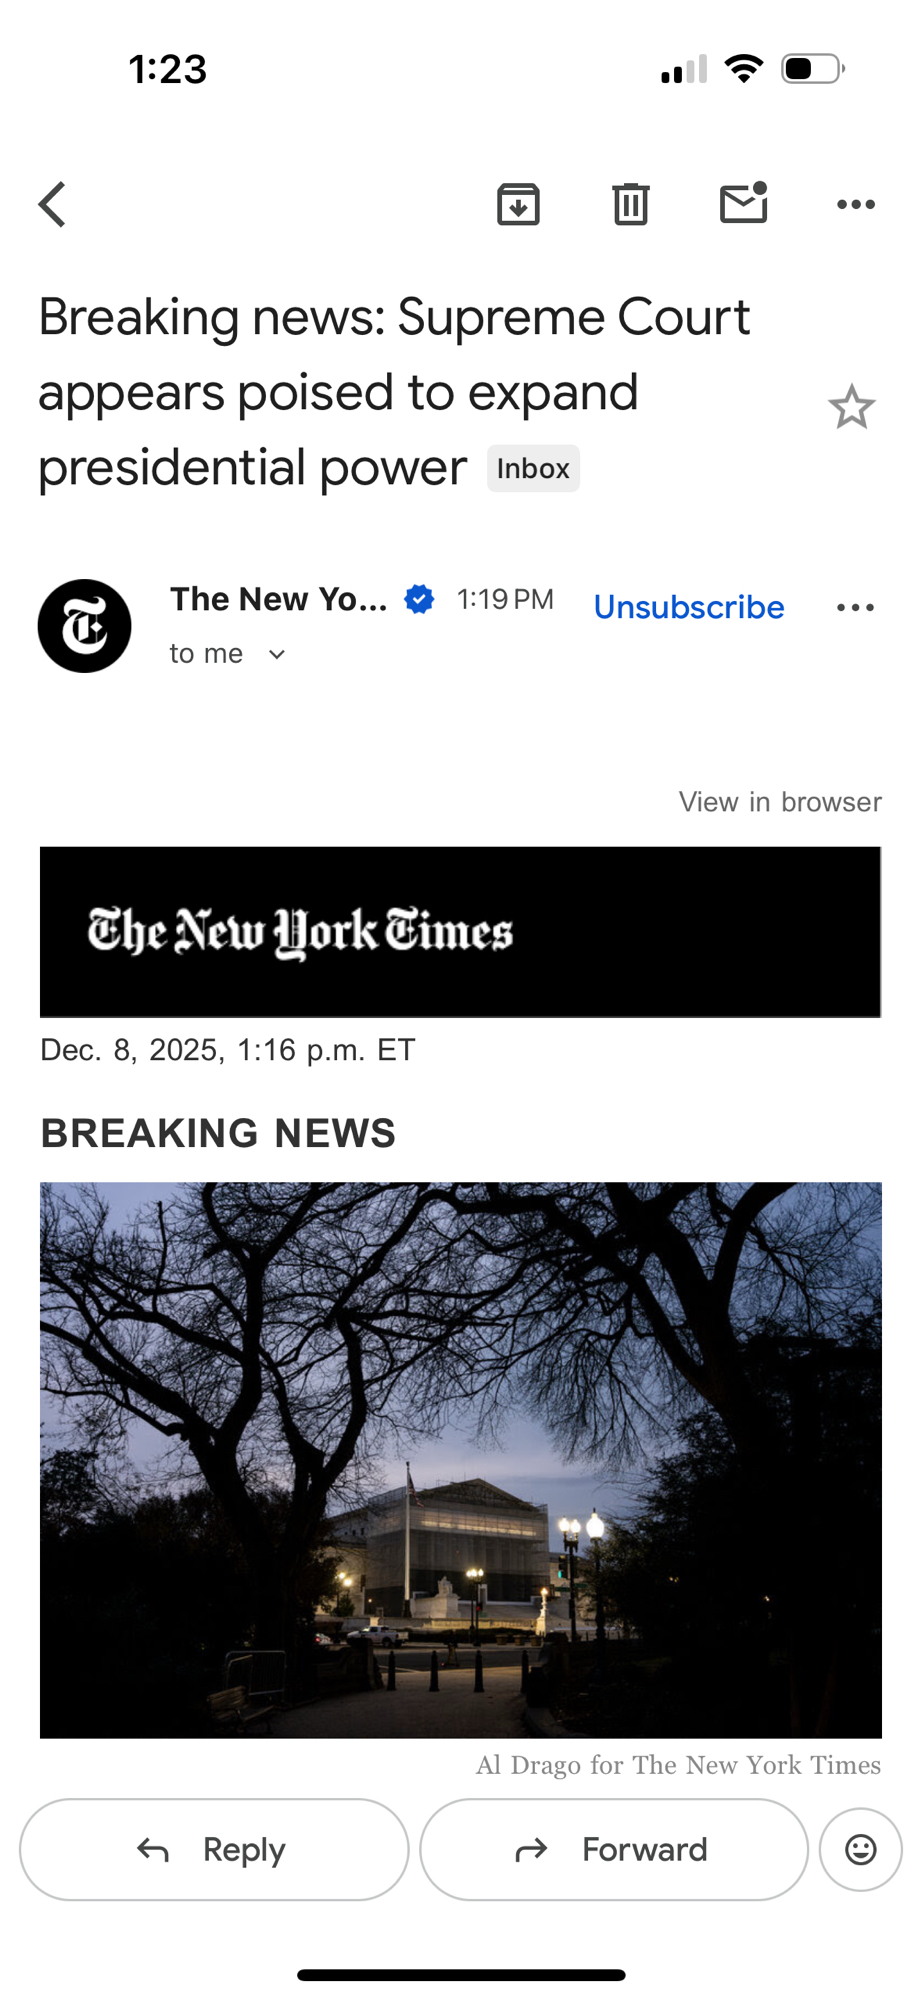Reply to this email
The height and width of the screenshot is (2000, 922).
coord(214,1850)
